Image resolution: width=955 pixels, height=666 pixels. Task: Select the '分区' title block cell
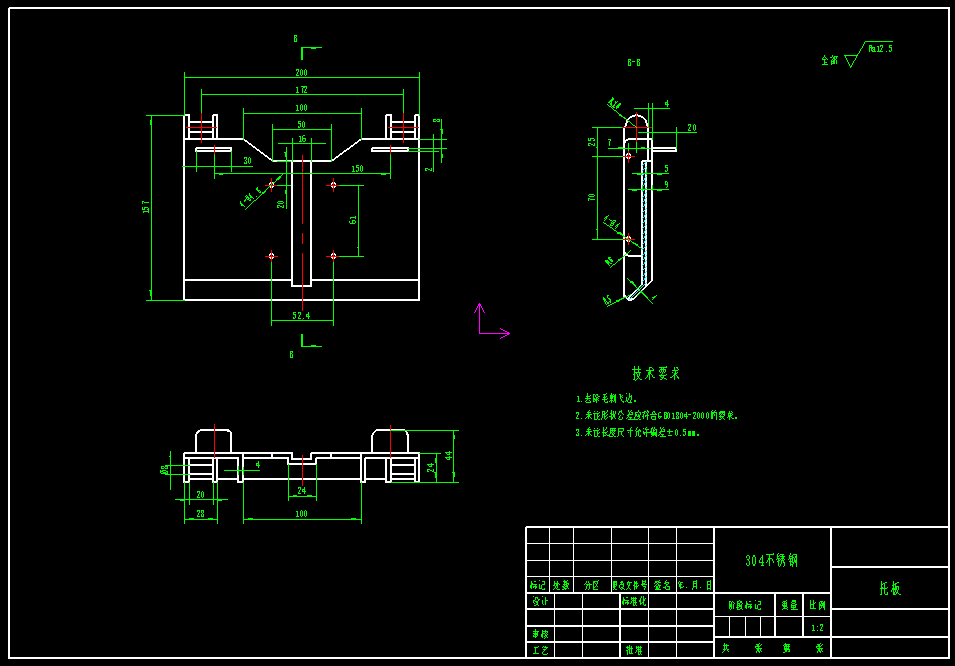click(591, 585)
